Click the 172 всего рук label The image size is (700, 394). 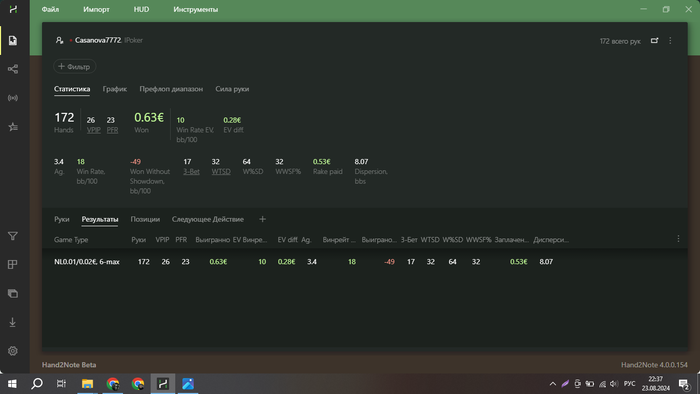620,41
